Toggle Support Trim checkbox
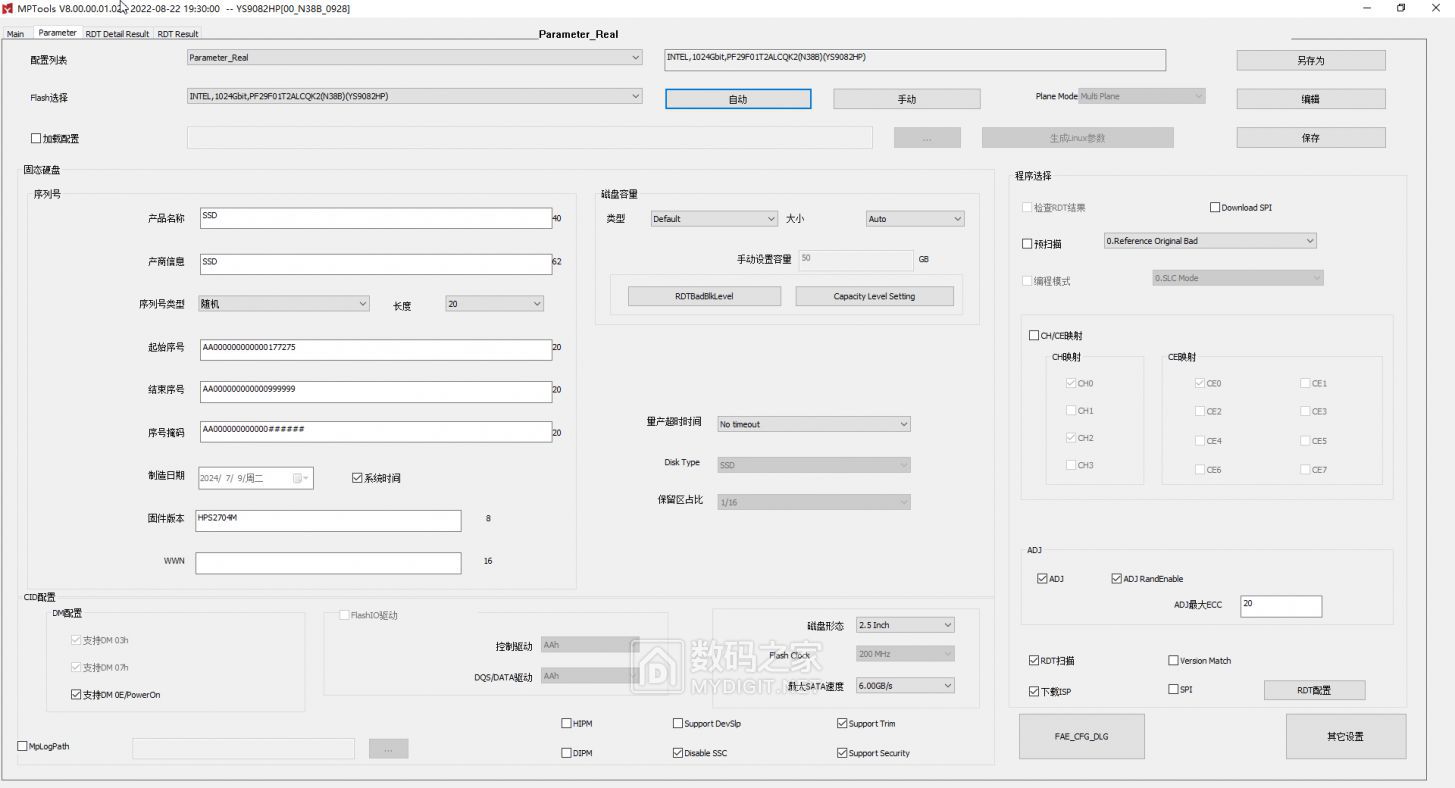This screenshot has height=788, width=1455. [x=842, y=723]
